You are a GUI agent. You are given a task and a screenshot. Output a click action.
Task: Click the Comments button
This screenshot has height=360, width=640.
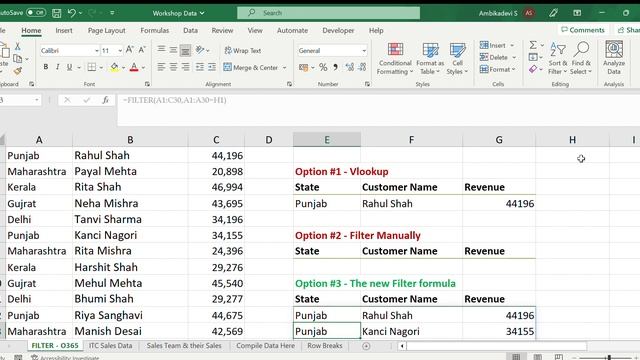583,30
